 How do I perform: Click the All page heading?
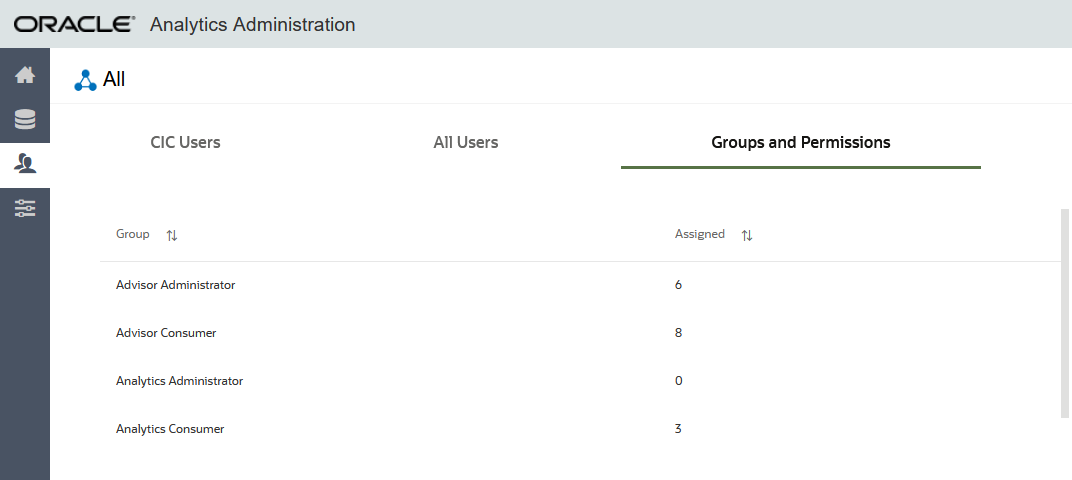(114, 79)
